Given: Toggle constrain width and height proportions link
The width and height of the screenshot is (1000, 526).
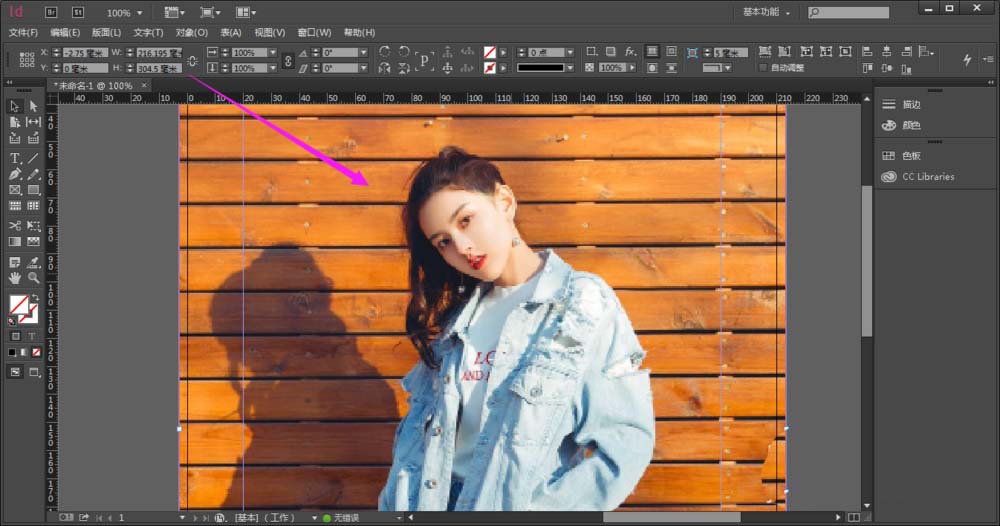Looking at the screenshot, I should coord(192,60).
